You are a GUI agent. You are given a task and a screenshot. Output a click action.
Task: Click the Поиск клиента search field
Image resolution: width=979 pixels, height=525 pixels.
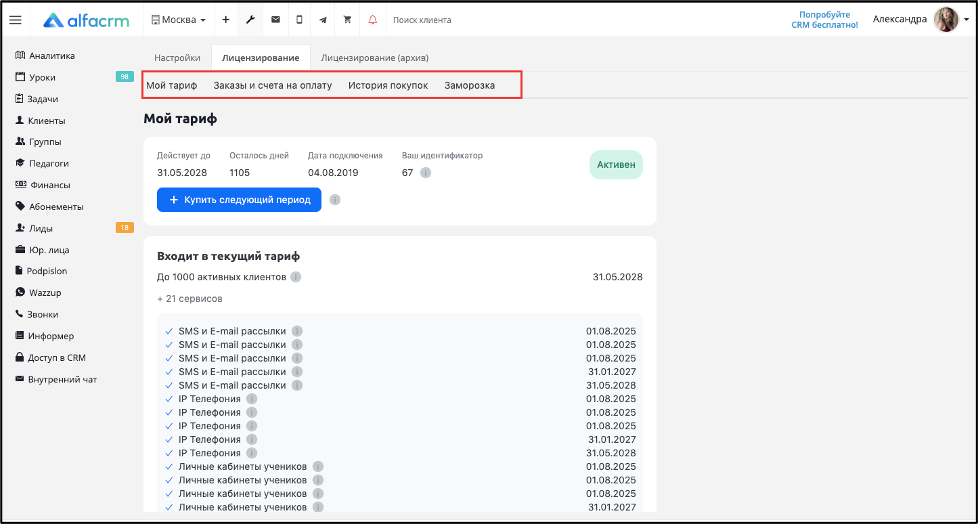click(x=422, y=20)
